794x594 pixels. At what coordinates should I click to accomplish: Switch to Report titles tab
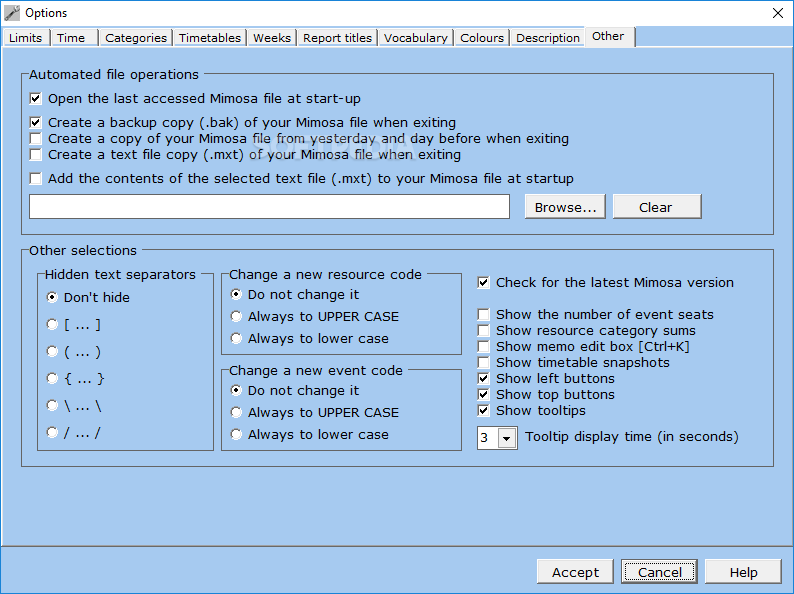[337, 38]
